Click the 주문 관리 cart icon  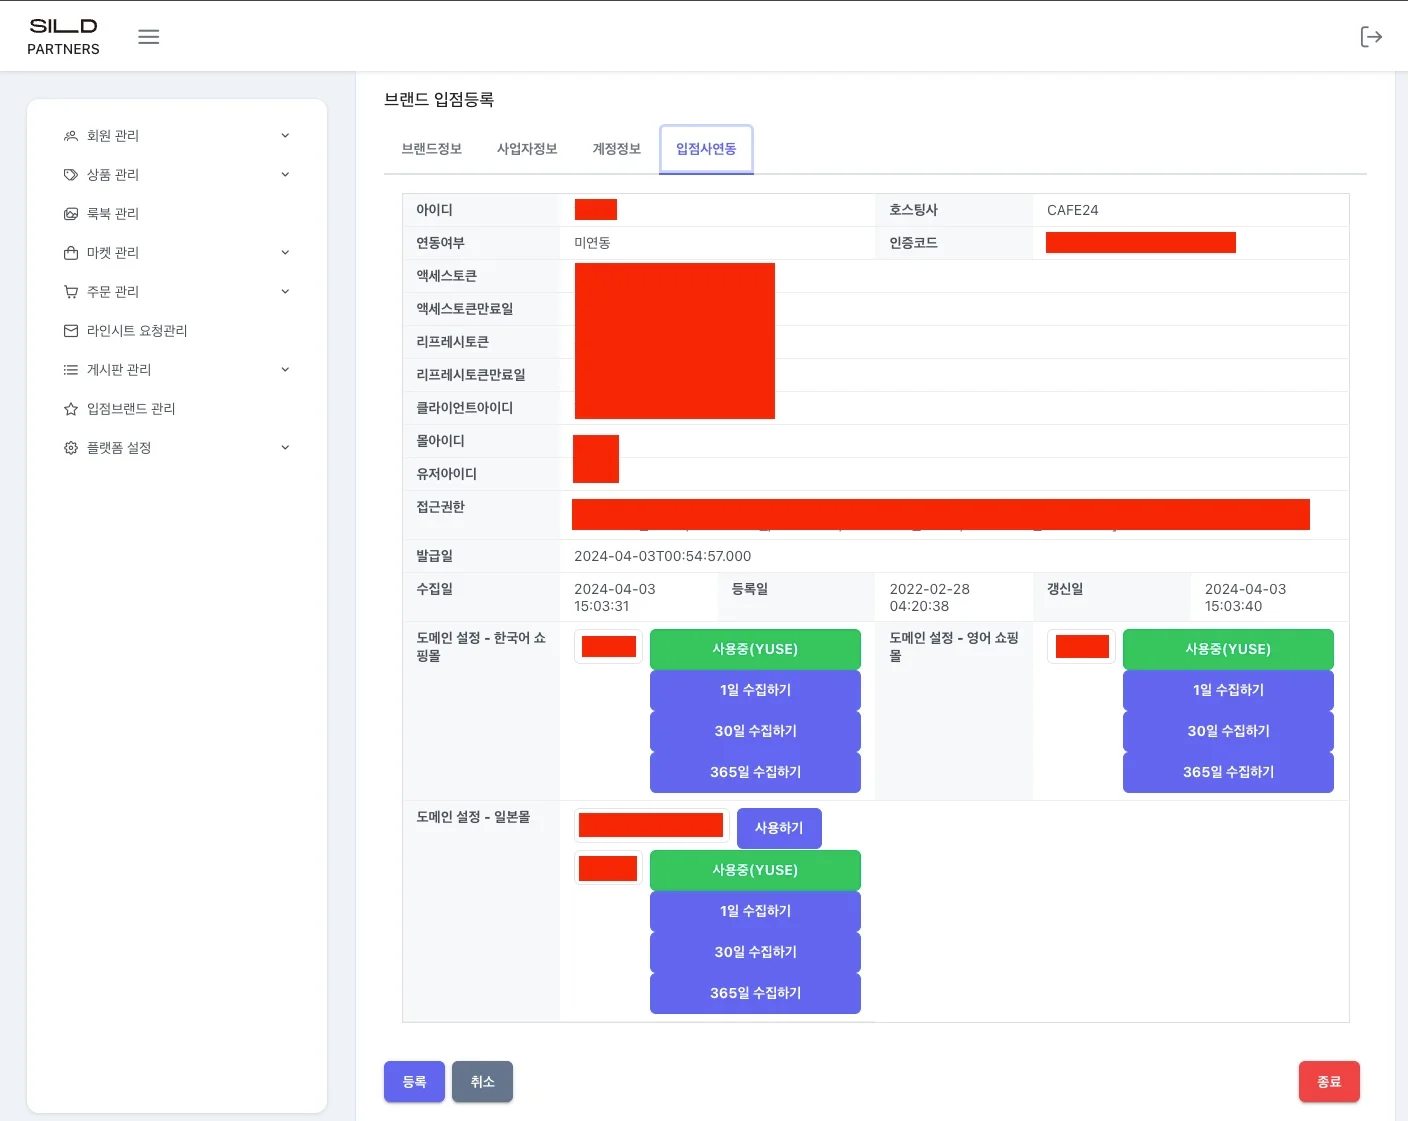pyautogui.click(x=71, y=292)
